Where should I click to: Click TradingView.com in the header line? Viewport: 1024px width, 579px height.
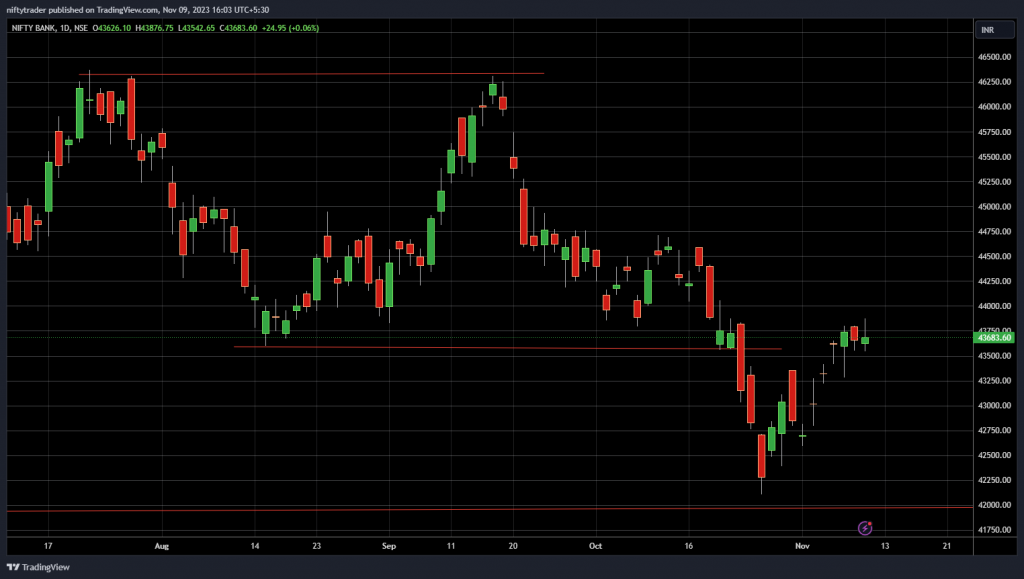(128, 10)
